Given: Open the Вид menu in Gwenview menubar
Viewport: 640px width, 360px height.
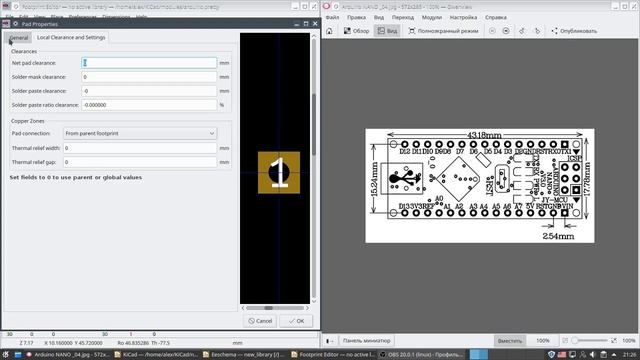Looking at the screenshot, I should tap(379, 17).
